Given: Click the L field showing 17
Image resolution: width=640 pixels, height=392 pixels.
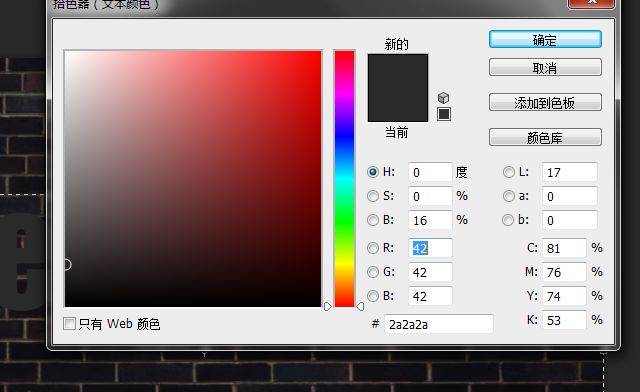Looking at the screenshot, I should tap(570, 172).
